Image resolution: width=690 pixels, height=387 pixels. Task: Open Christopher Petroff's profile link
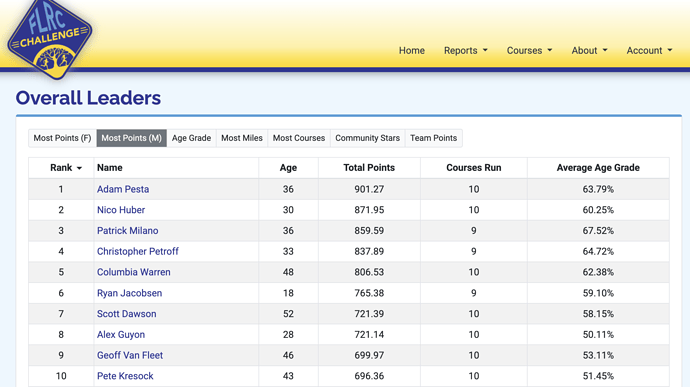pos(138,251)
